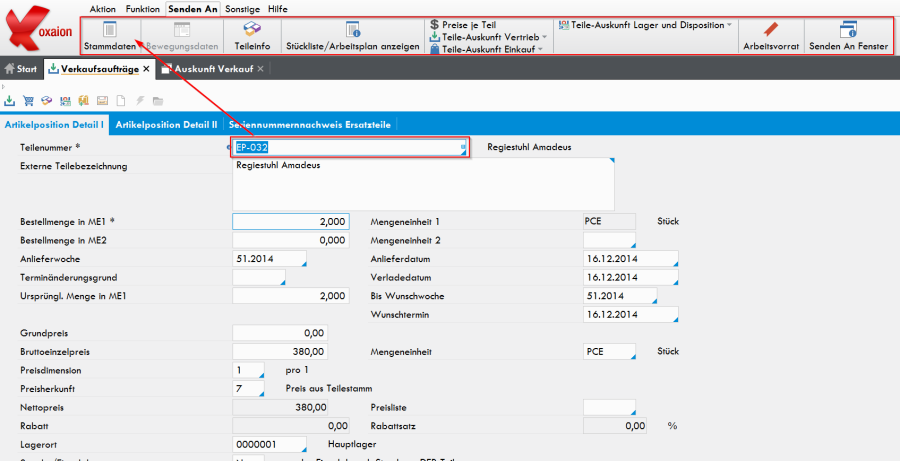Click the Teileinfo ribbon icon
This screenshot has width=900, height=461.
[252, 36]
